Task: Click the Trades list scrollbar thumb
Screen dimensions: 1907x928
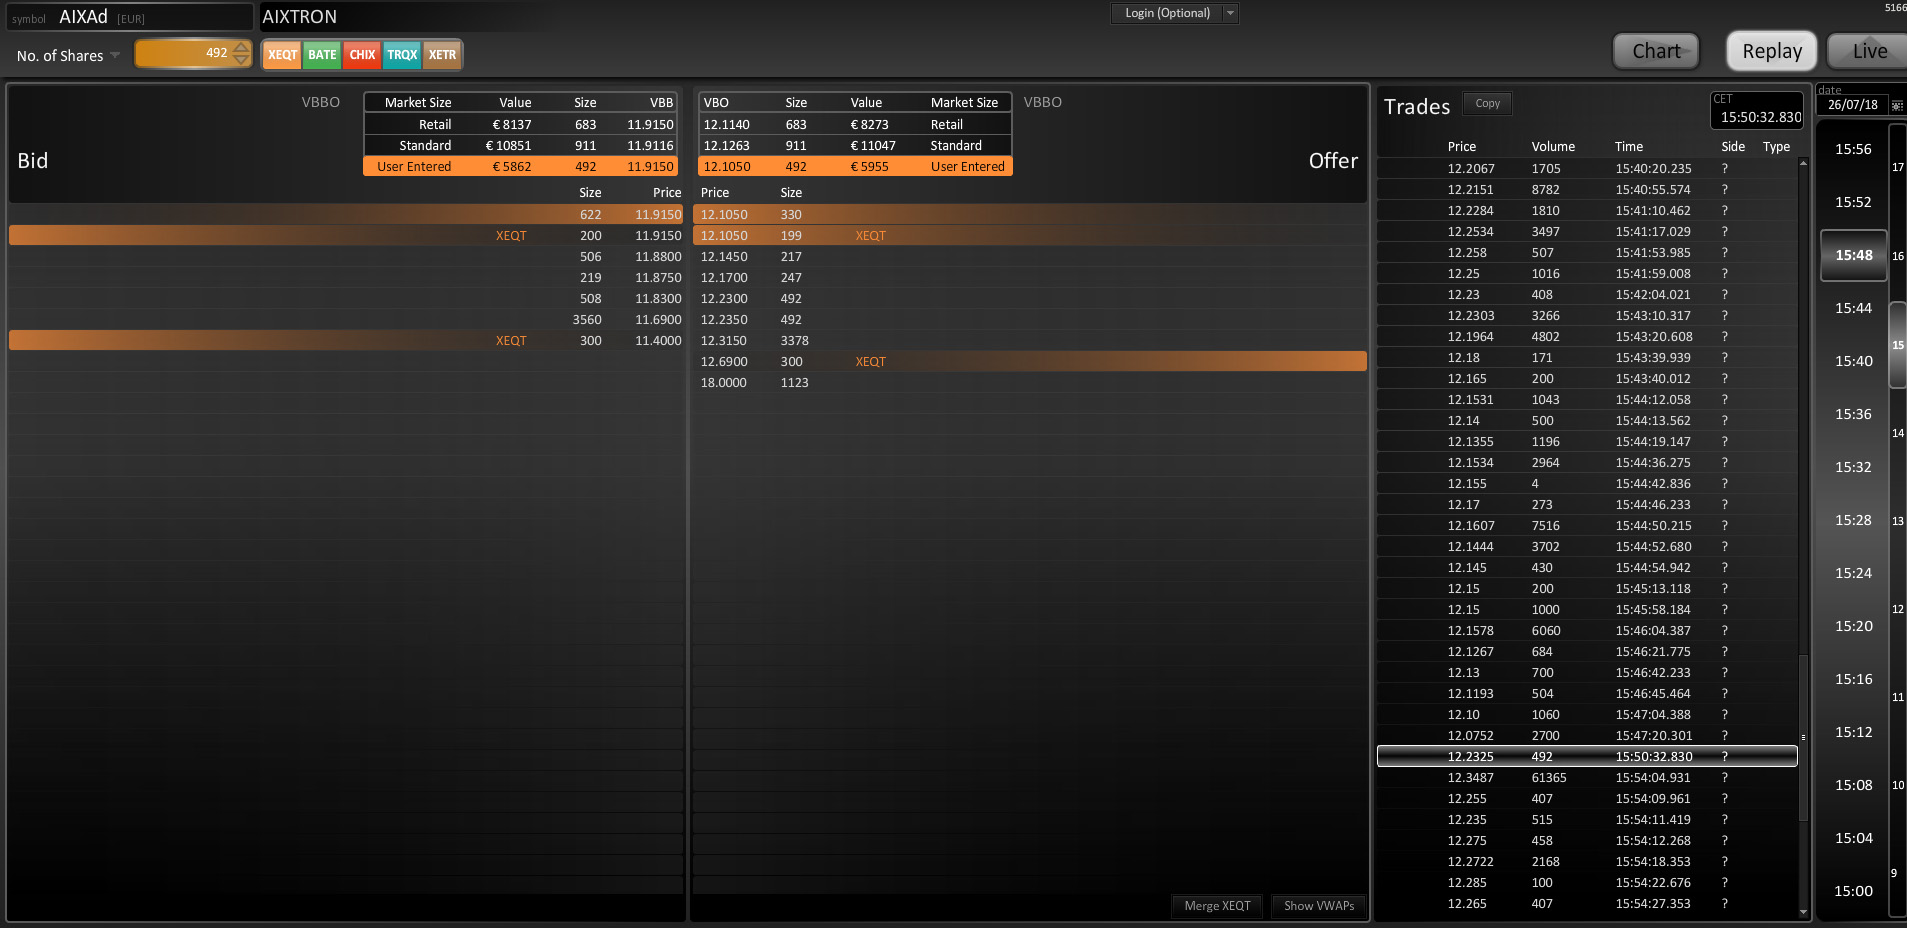Action: 1803,738
